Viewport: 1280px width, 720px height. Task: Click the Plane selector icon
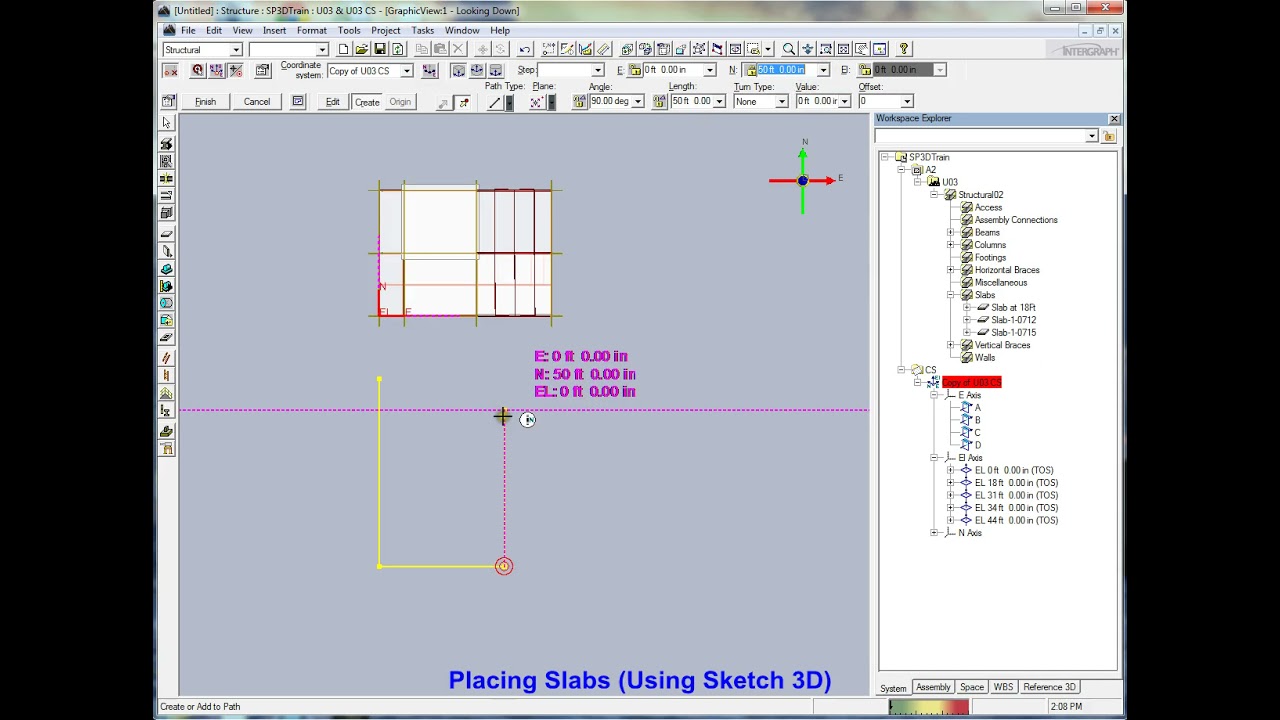coord(537,102)
